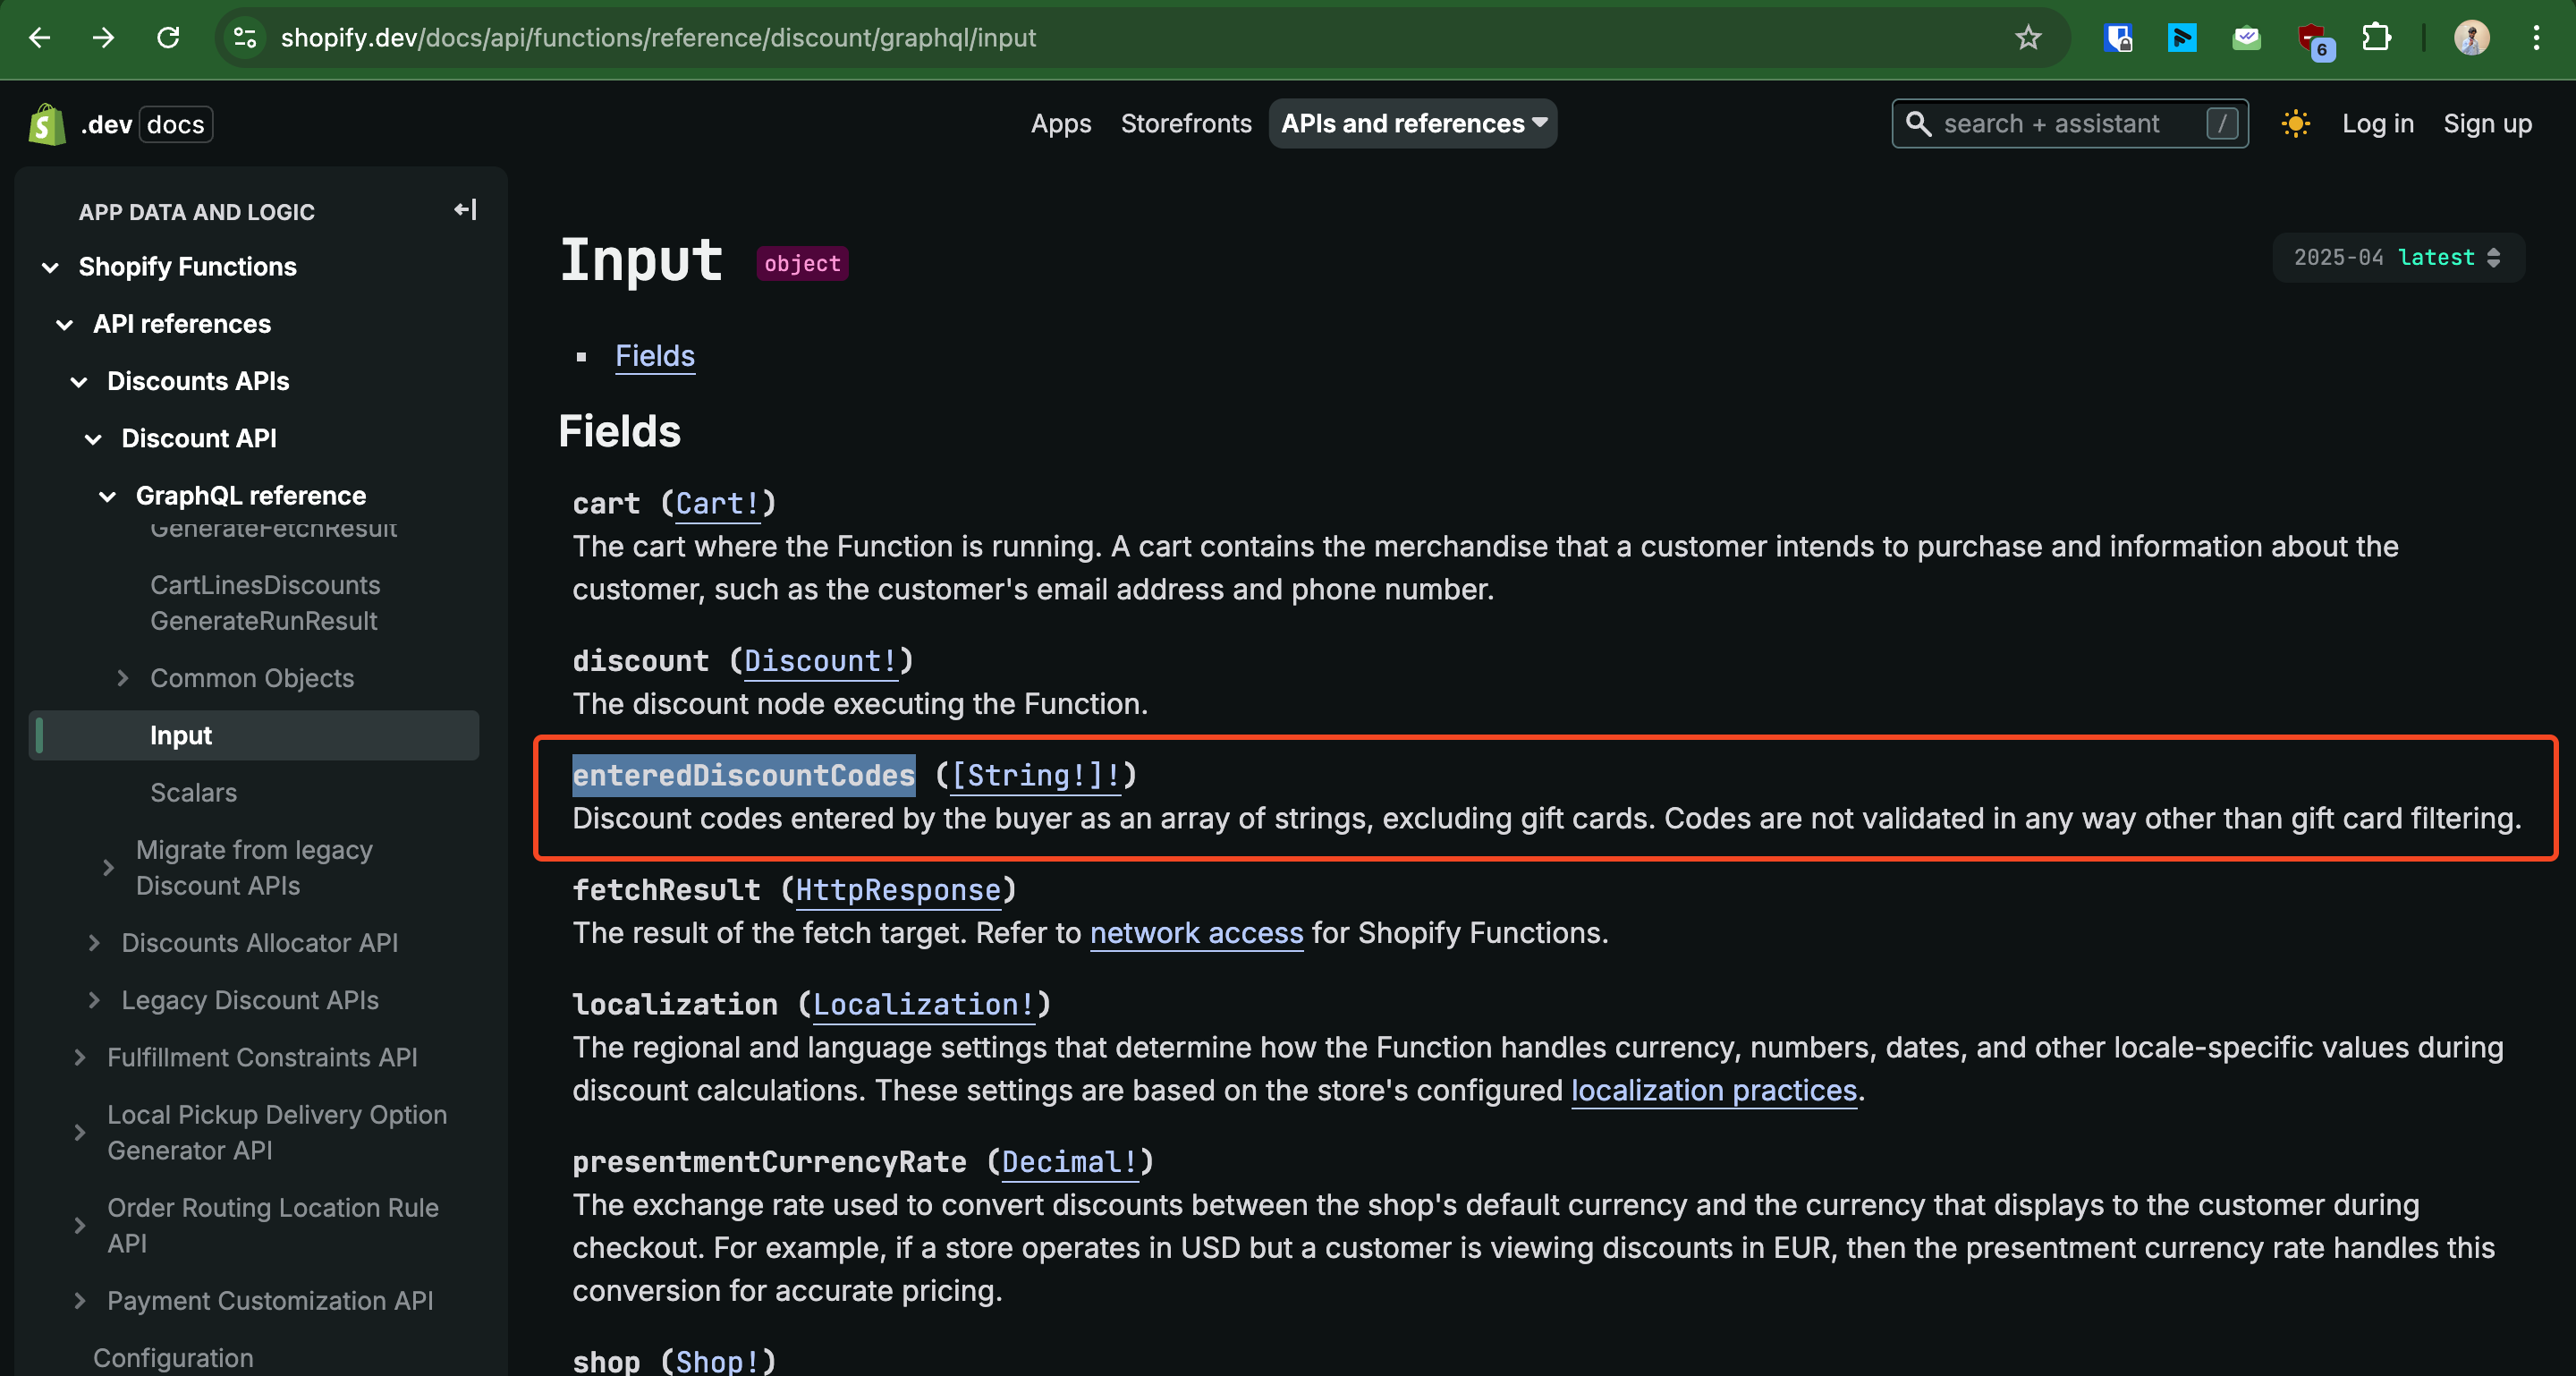
Task: Open the HttpResponse type link
Action: point(897,890)
